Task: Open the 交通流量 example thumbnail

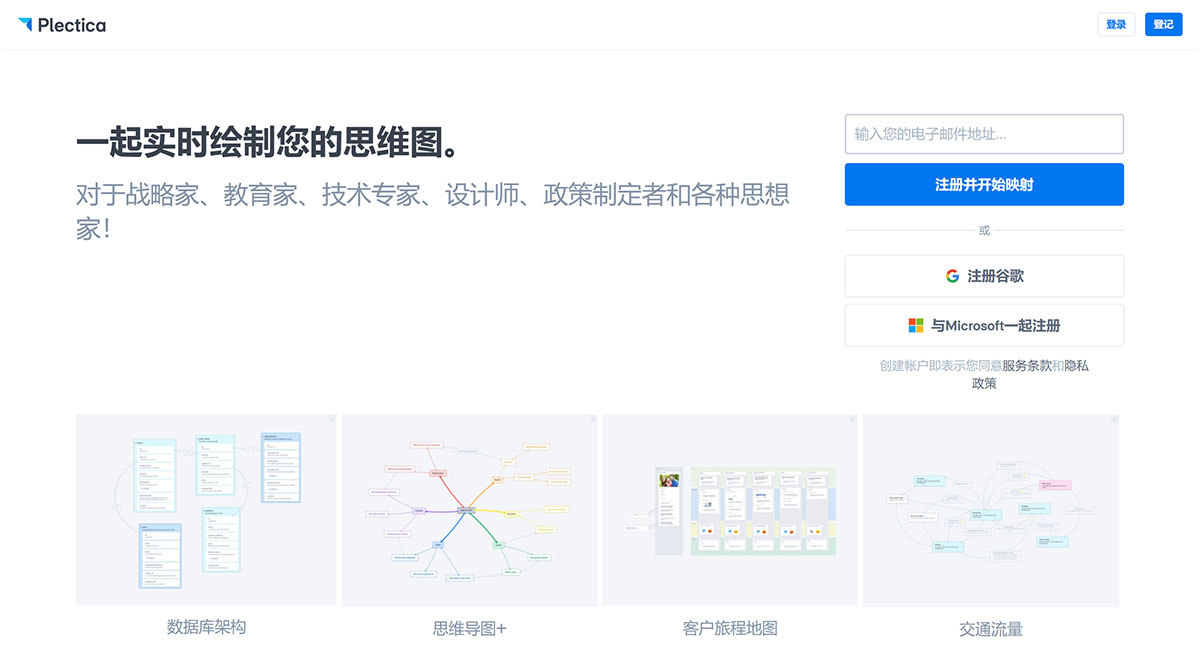Action: pyautogui.click(x=989, y=509)
